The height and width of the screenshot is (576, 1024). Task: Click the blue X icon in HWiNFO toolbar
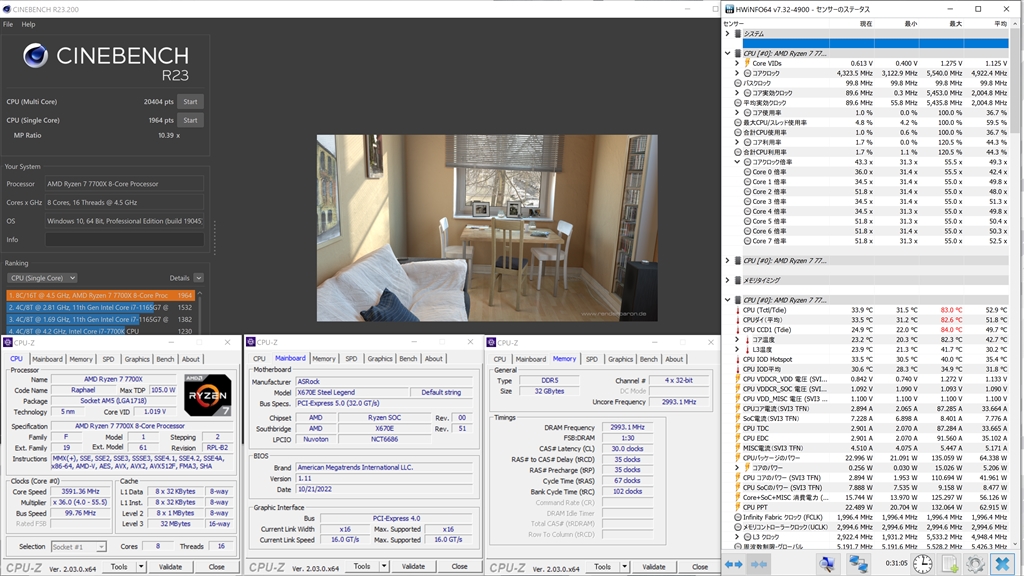pos(1002,564)
